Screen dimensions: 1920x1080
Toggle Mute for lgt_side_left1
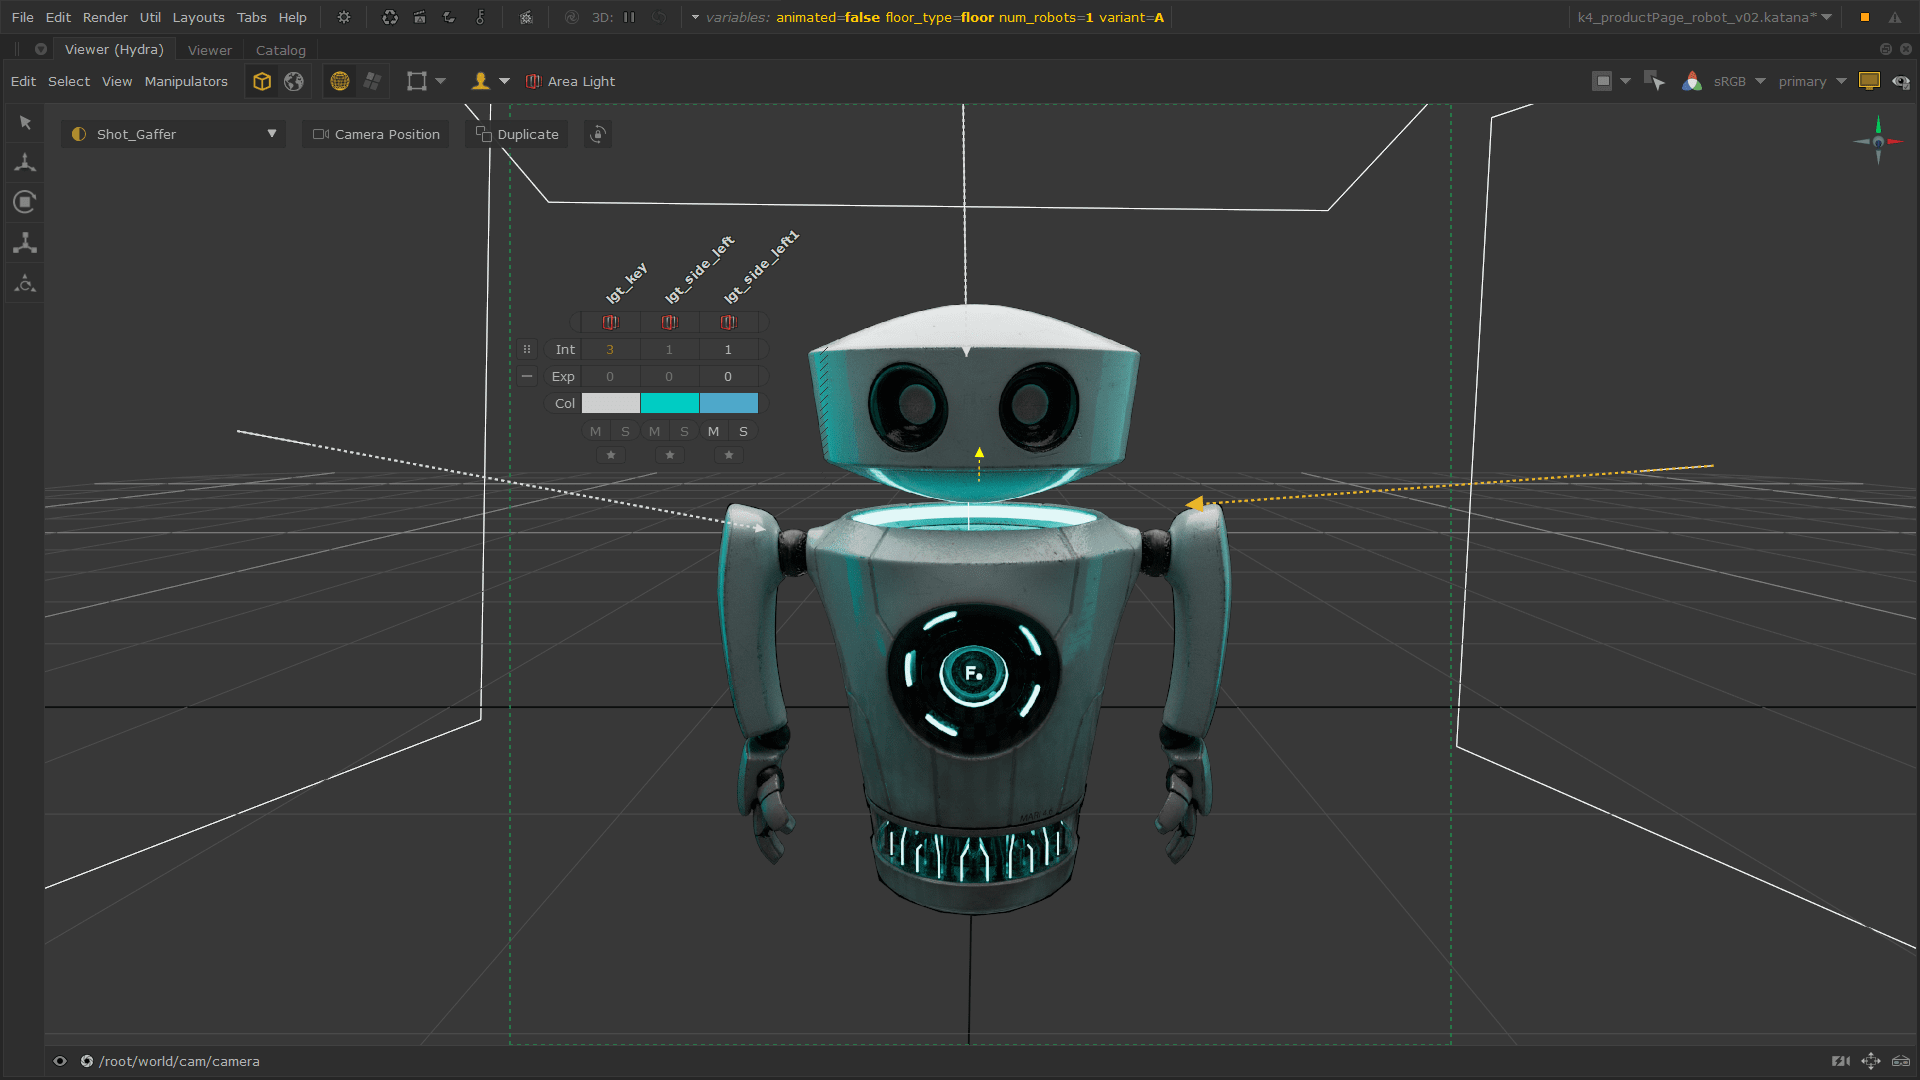(x=713, y=431)
